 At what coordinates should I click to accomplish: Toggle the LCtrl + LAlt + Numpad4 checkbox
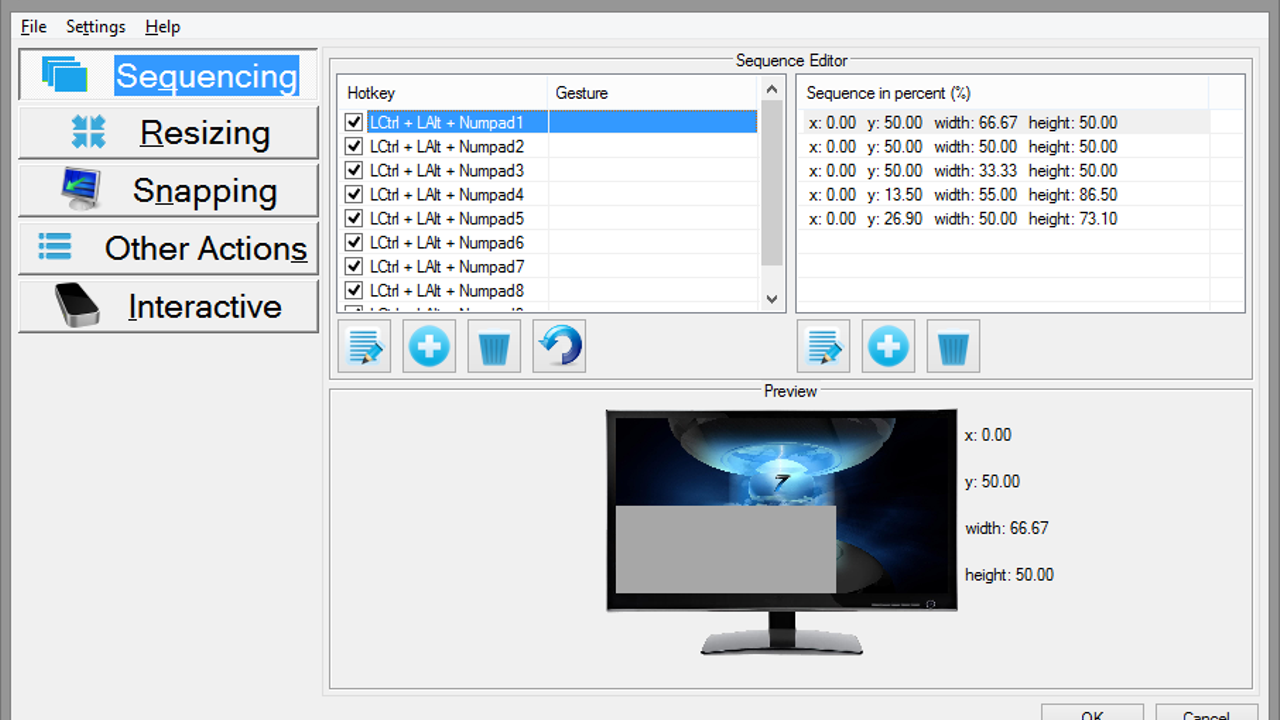click(353, 195)
